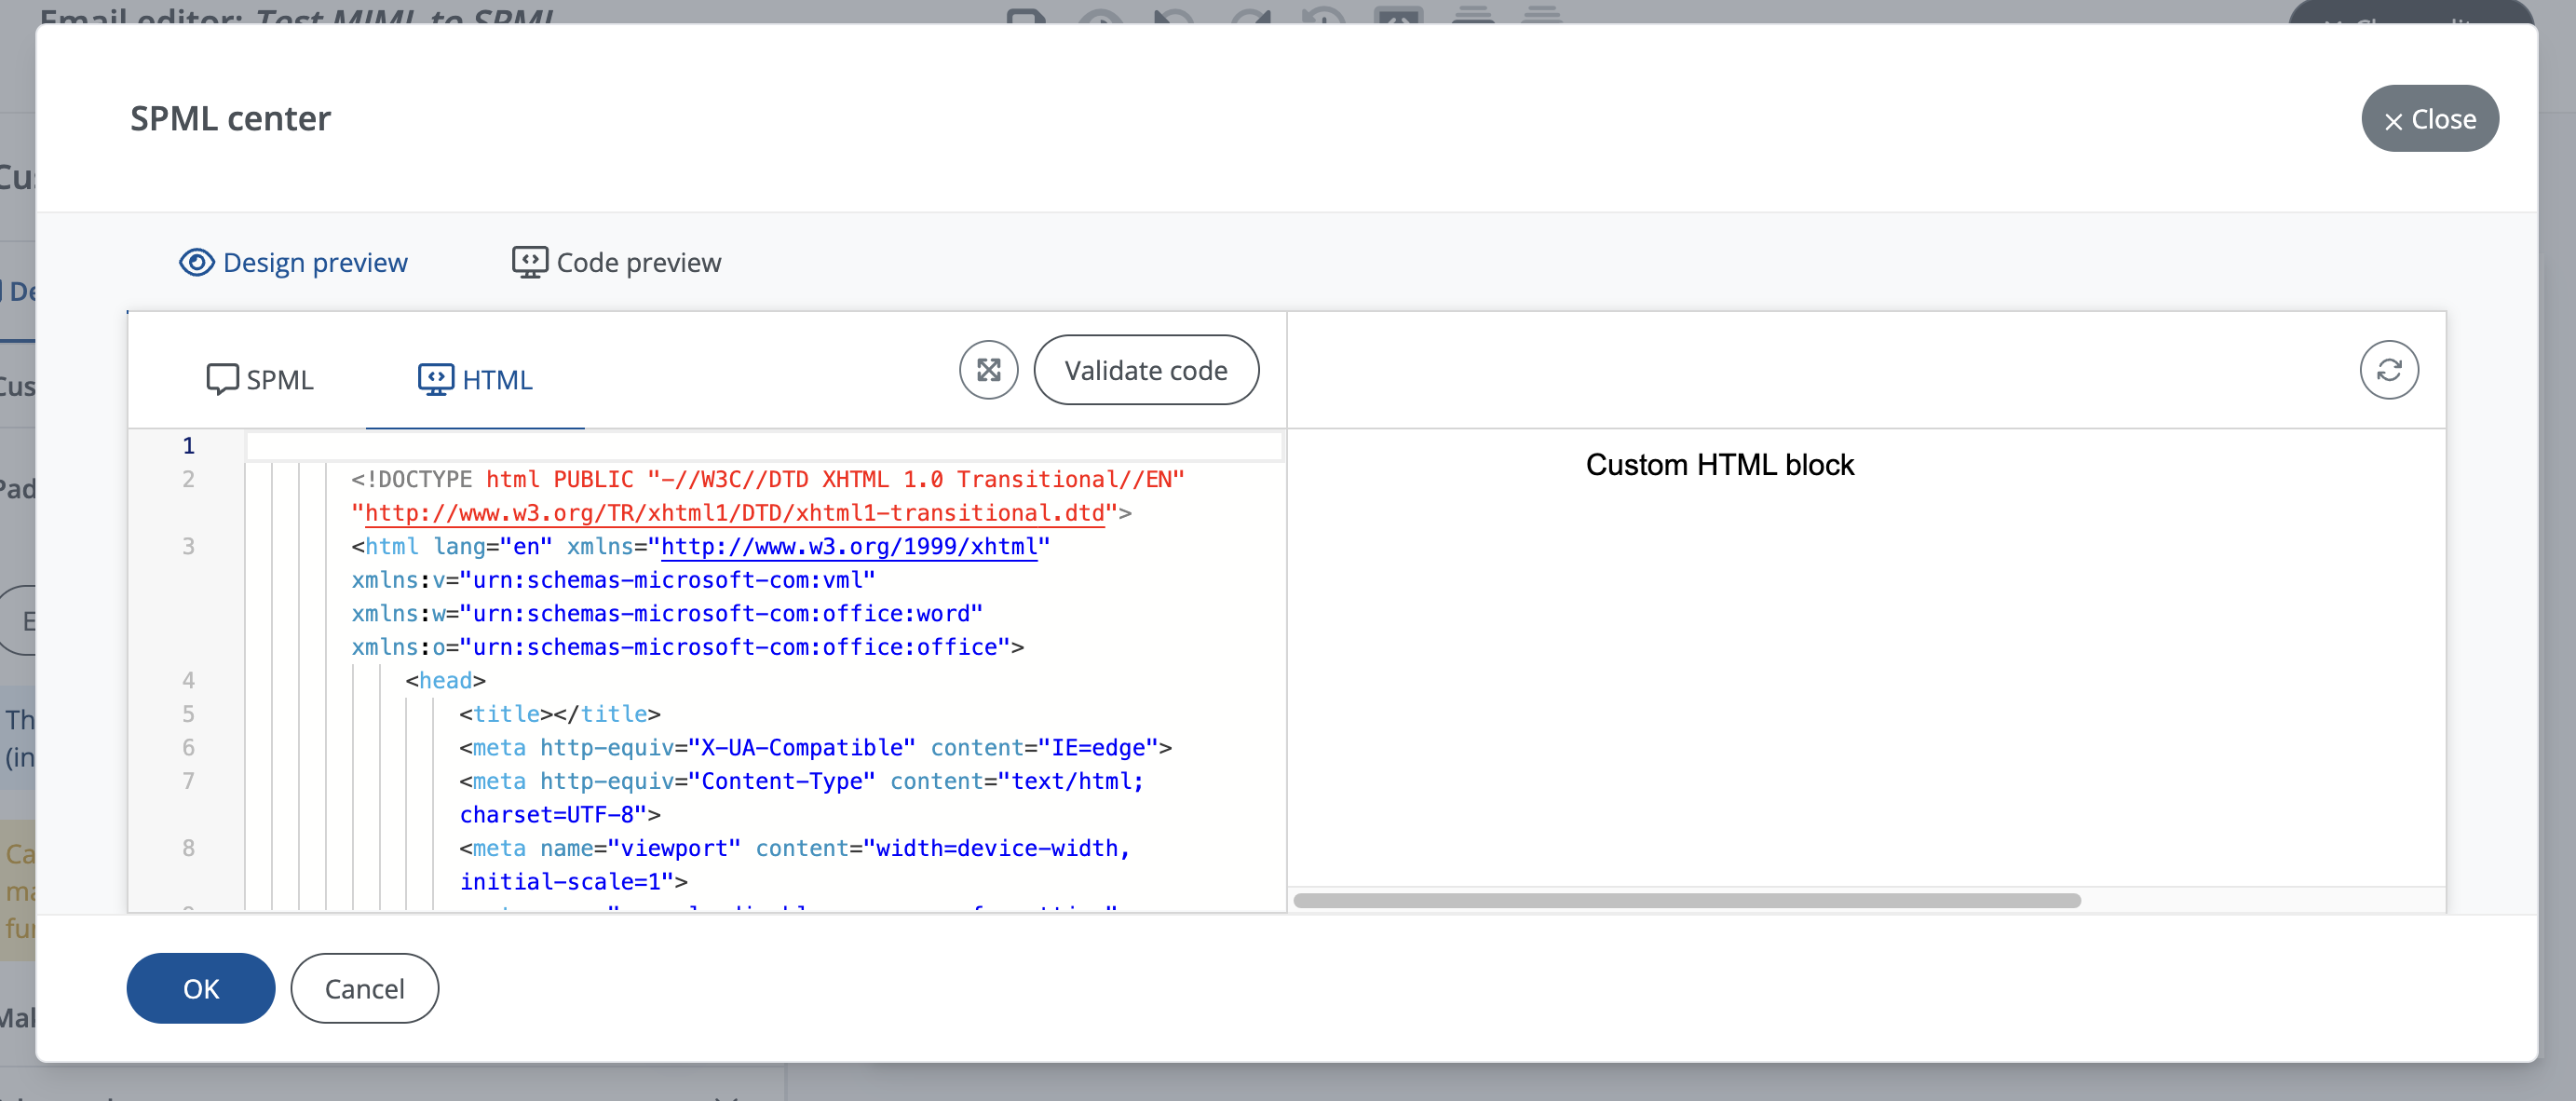Click line number 4 in the gutter
This screenshot has width=2576, height=1101.
click(x=188, y=681)
